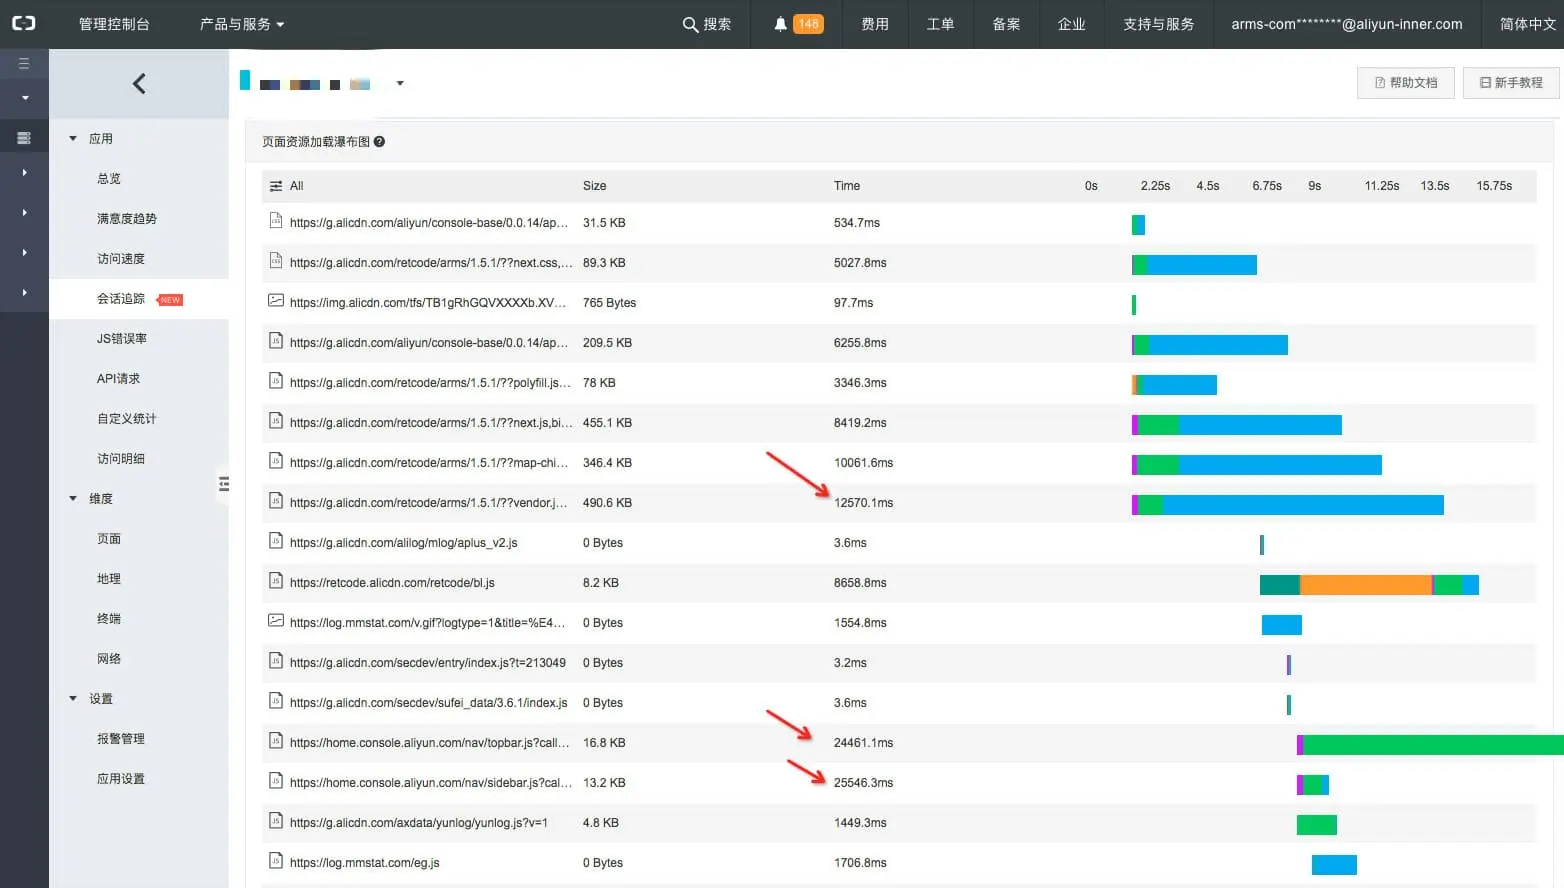Open the arms-com account menu
This screenshot has height=888, width=1564.
(x=1346, y=24)
